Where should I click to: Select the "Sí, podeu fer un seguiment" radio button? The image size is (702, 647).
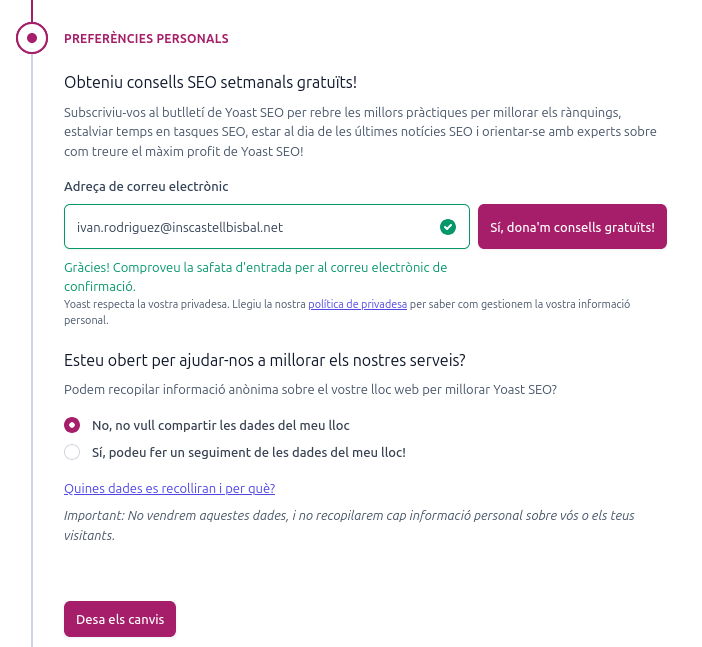pos(72,452)
